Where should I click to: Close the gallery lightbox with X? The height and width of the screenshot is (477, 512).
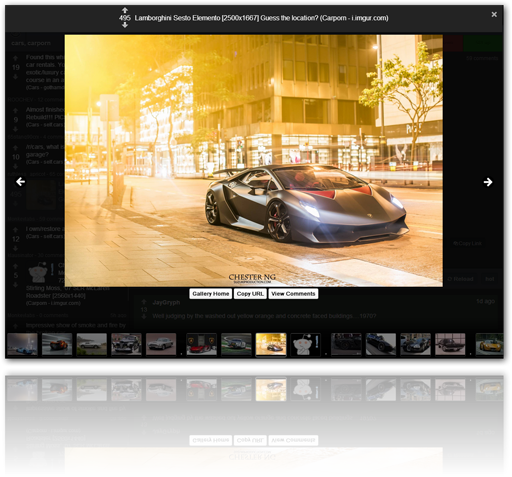point(494,14)
